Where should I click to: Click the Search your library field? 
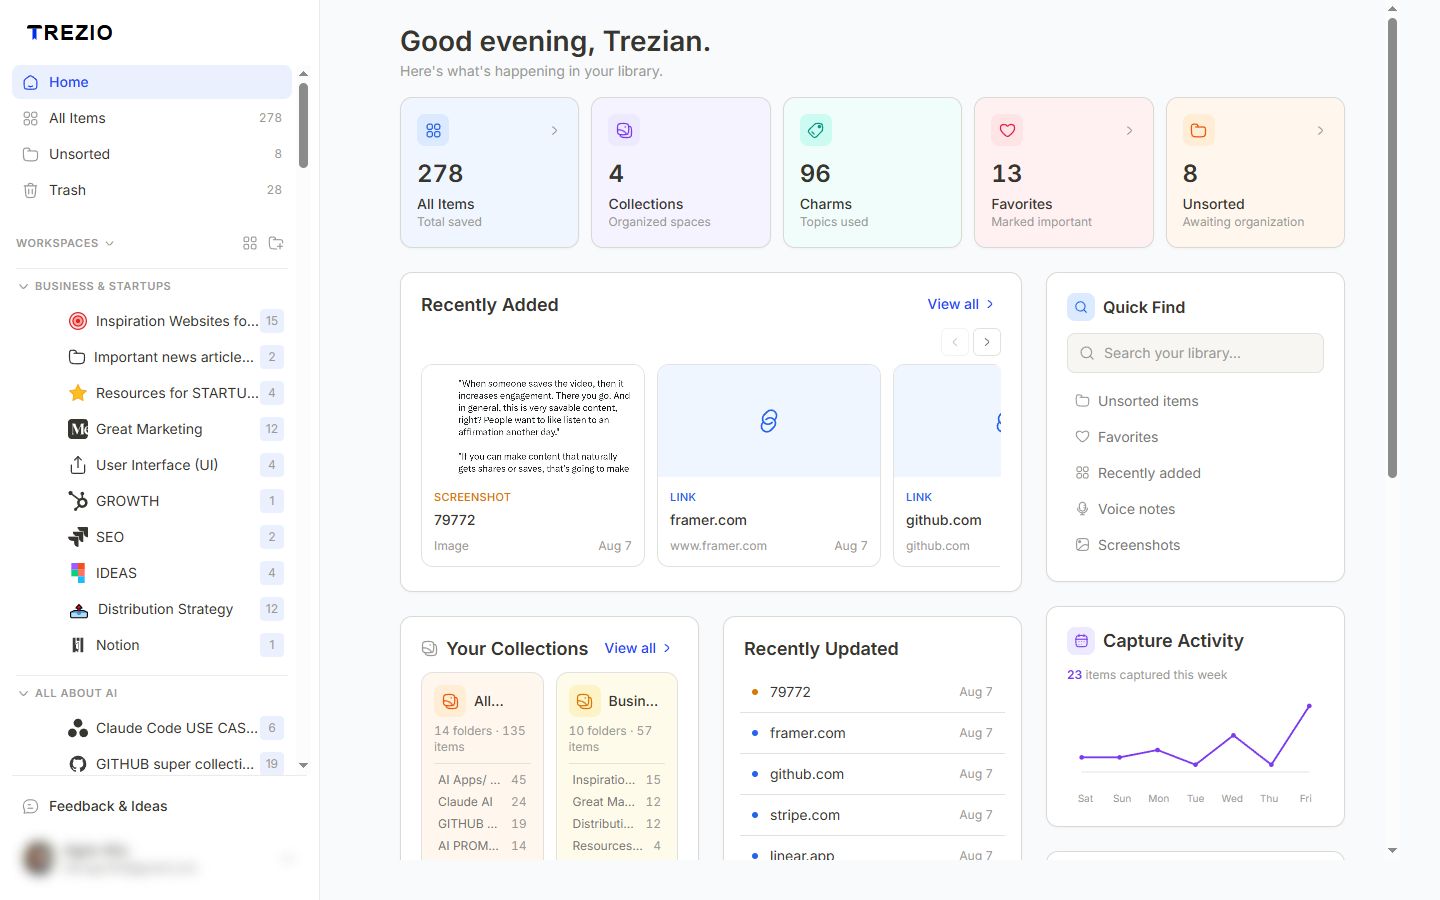pos(1195,353)
